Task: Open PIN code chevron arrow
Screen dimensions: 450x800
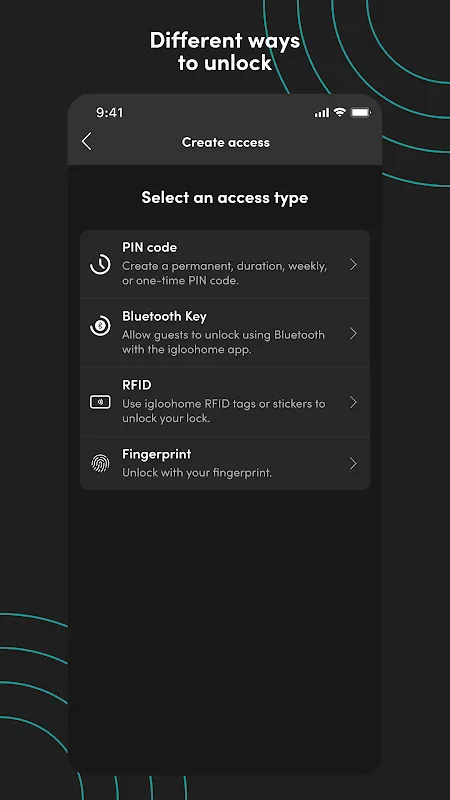Action: tap(353, 264)
